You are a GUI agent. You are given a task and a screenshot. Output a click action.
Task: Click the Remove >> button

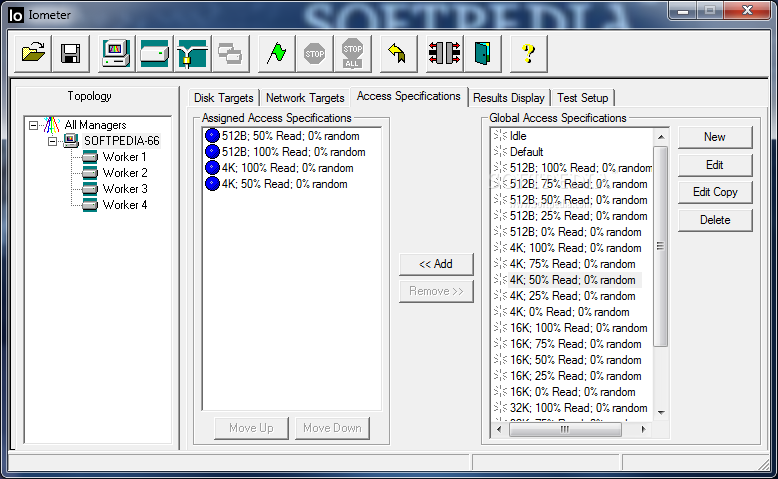[x=436, y=291]
